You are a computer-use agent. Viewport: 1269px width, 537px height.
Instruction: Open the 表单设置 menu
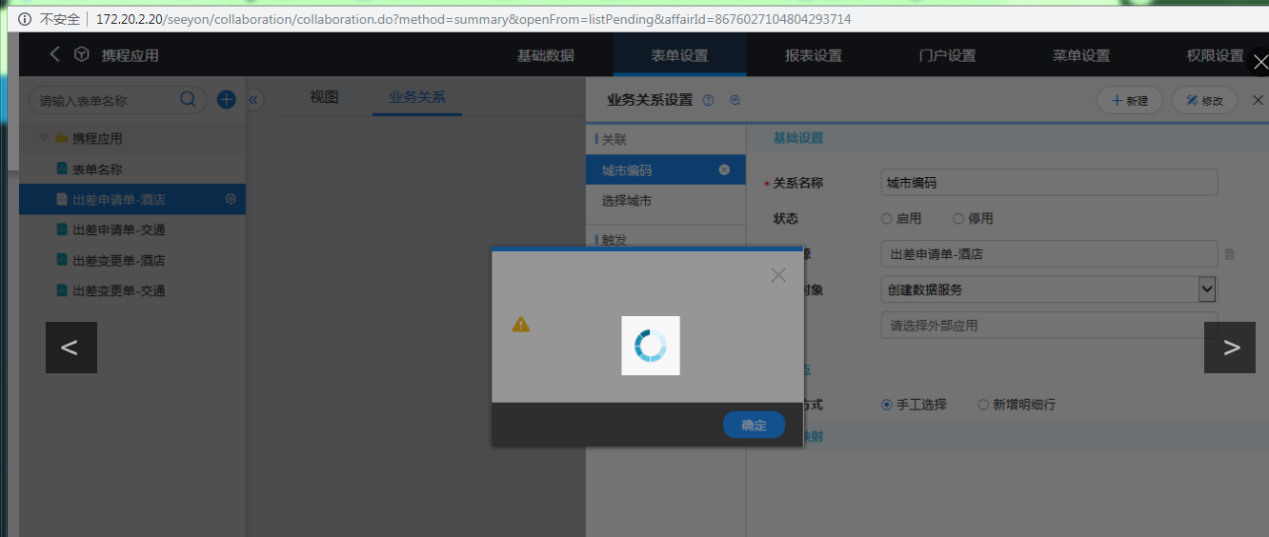[x=680, y=56]
